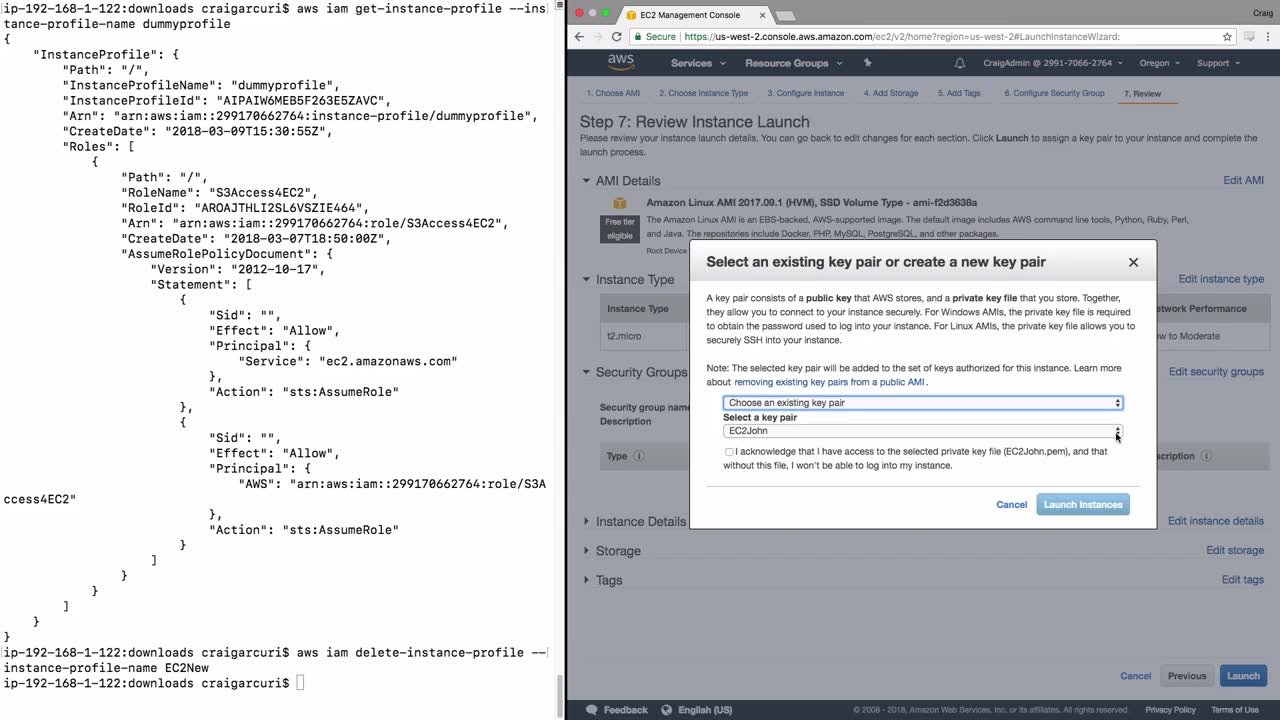Image resolution: width=1280 pixels, height=720 pixels.
Task: Open the Privacy Policy footer link
Action: click(x=1170, y=710)
